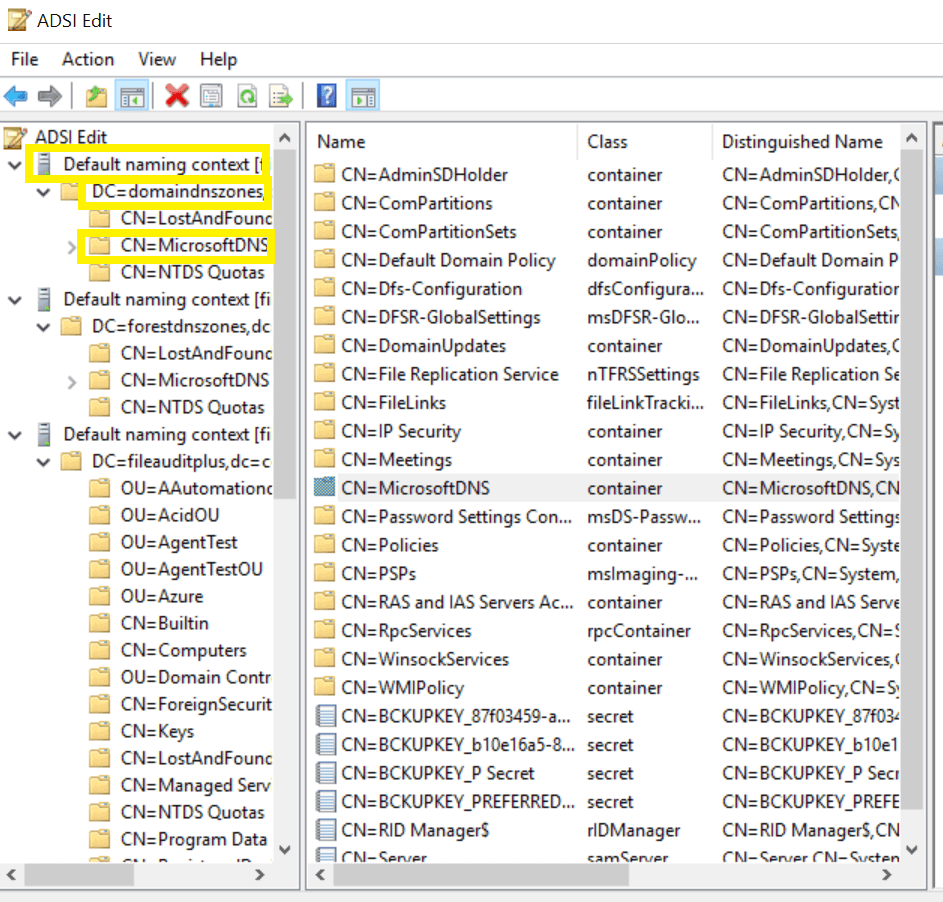Select OU=AgentTest in the tree
Screen dimensions: 943x902
(179, 542)
